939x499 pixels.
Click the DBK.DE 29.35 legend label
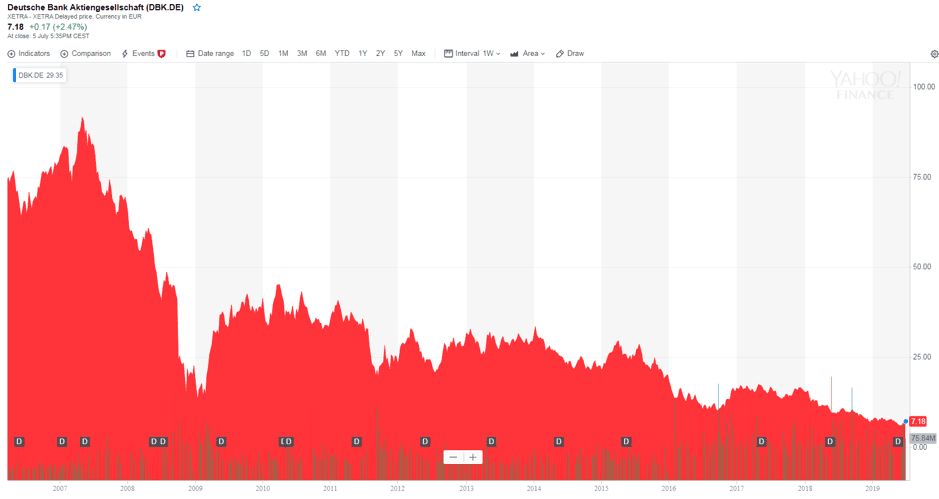[40, 75]
